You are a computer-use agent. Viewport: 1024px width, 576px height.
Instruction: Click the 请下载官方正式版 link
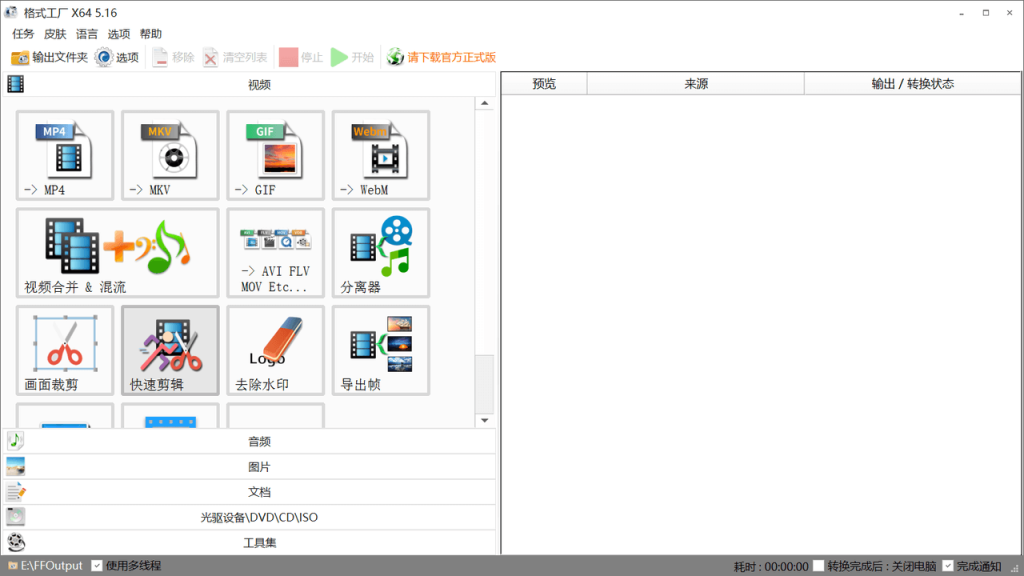coord(441,57)
